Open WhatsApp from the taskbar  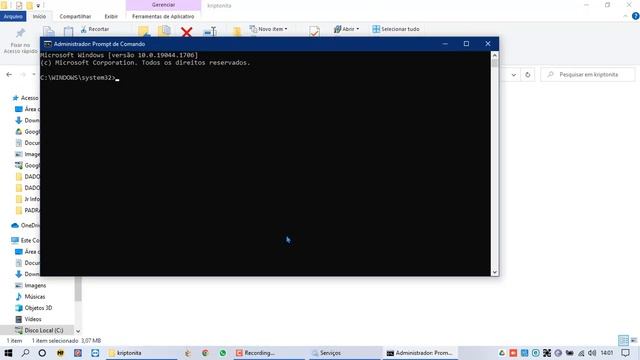[222, 353]
